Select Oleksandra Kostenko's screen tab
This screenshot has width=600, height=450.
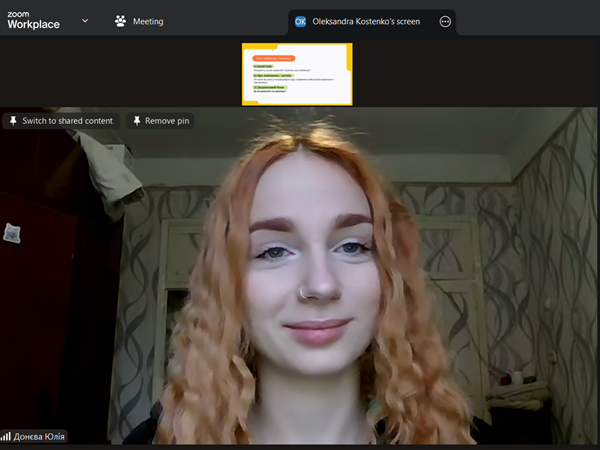tap(366, 21)
